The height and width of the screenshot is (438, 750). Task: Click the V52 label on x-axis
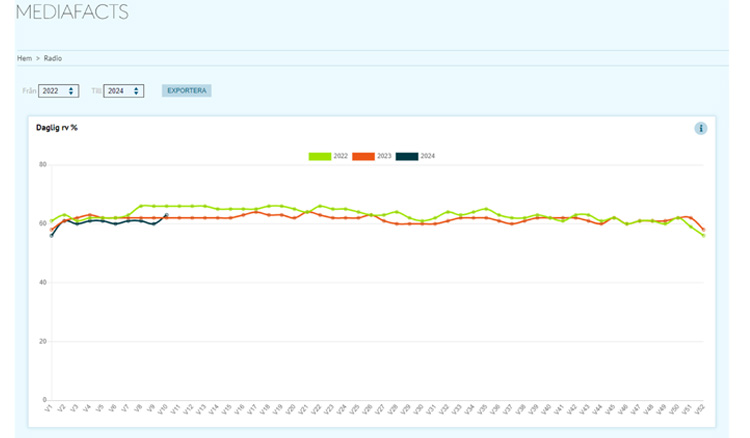(703, 411)
